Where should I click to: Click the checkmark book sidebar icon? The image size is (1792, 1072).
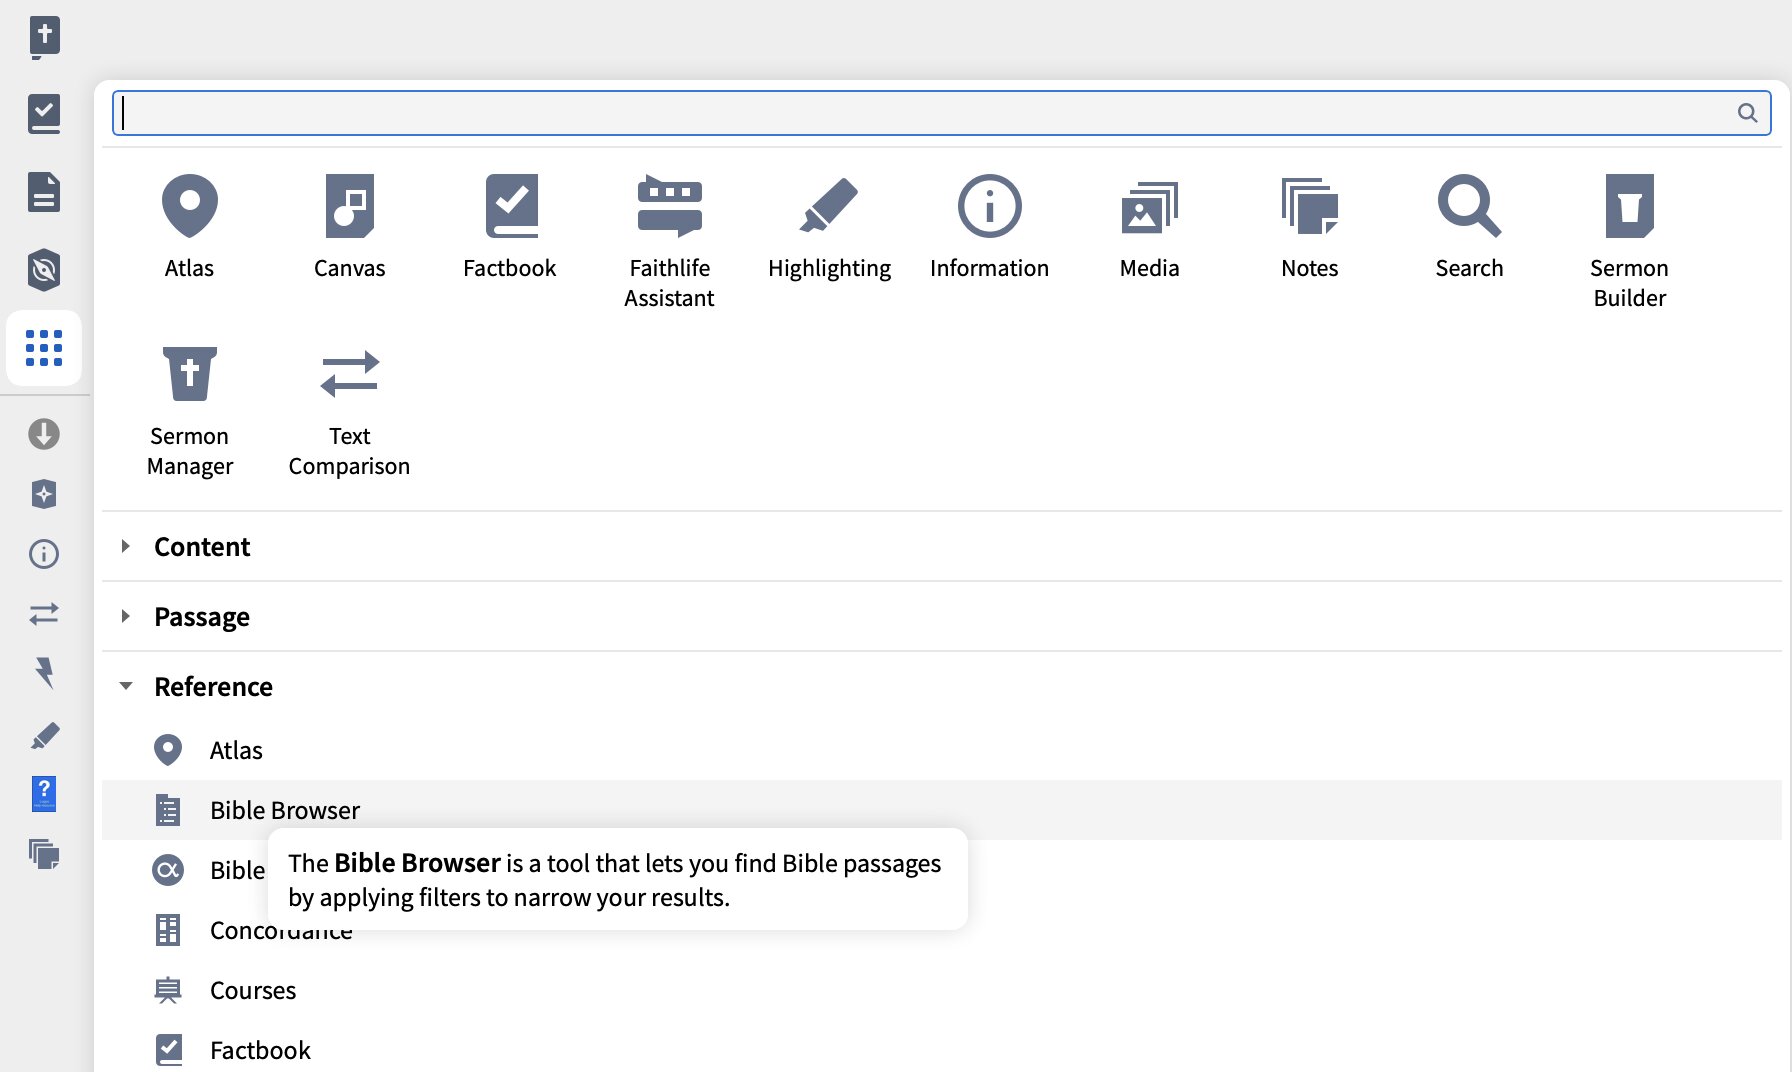(x=44, y=114)
